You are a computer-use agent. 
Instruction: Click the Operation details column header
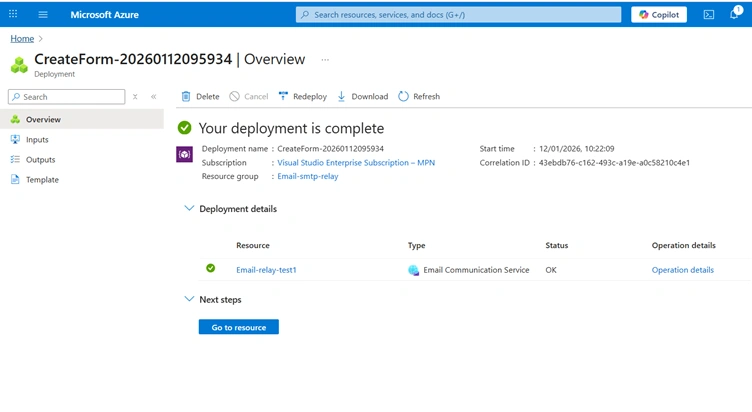(683, 246)
